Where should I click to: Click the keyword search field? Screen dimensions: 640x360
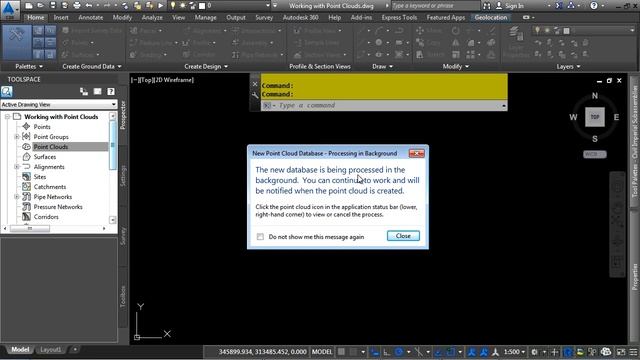click(x=436, y=6)
